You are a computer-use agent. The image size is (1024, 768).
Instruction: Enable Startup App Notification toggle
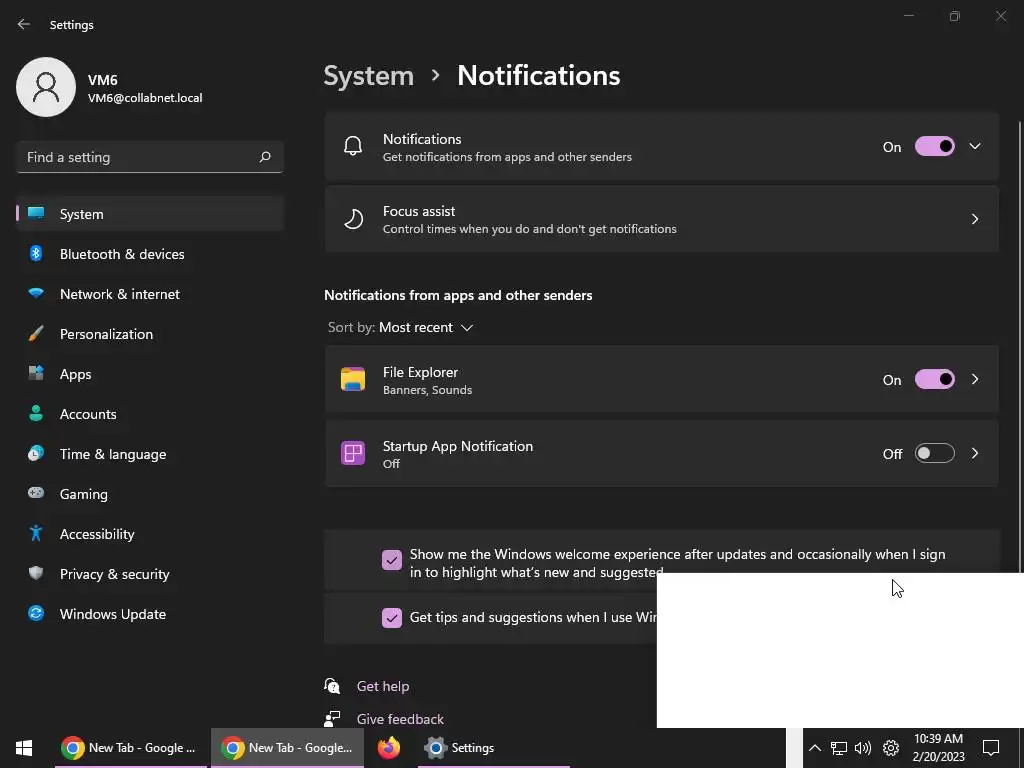click(935, 454)
